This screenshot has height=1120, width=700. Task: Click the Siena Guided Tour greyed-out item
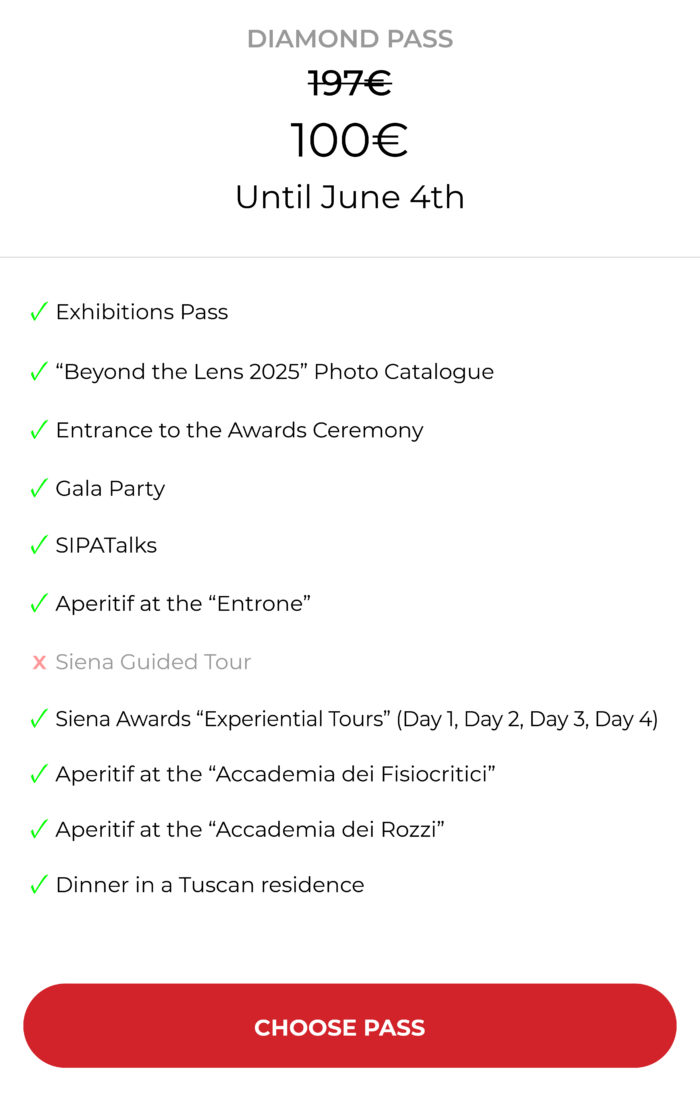coord(154,662)
